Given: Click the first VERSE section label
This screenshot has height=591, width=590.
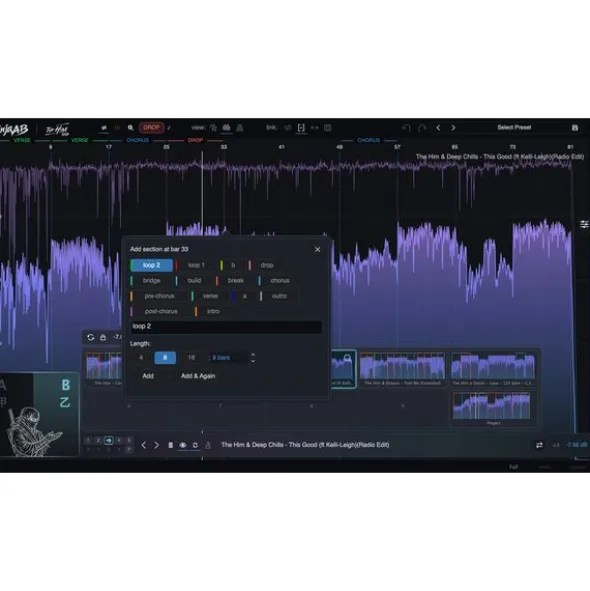Looking at the screenshot, I should click(x=22, y=140).
